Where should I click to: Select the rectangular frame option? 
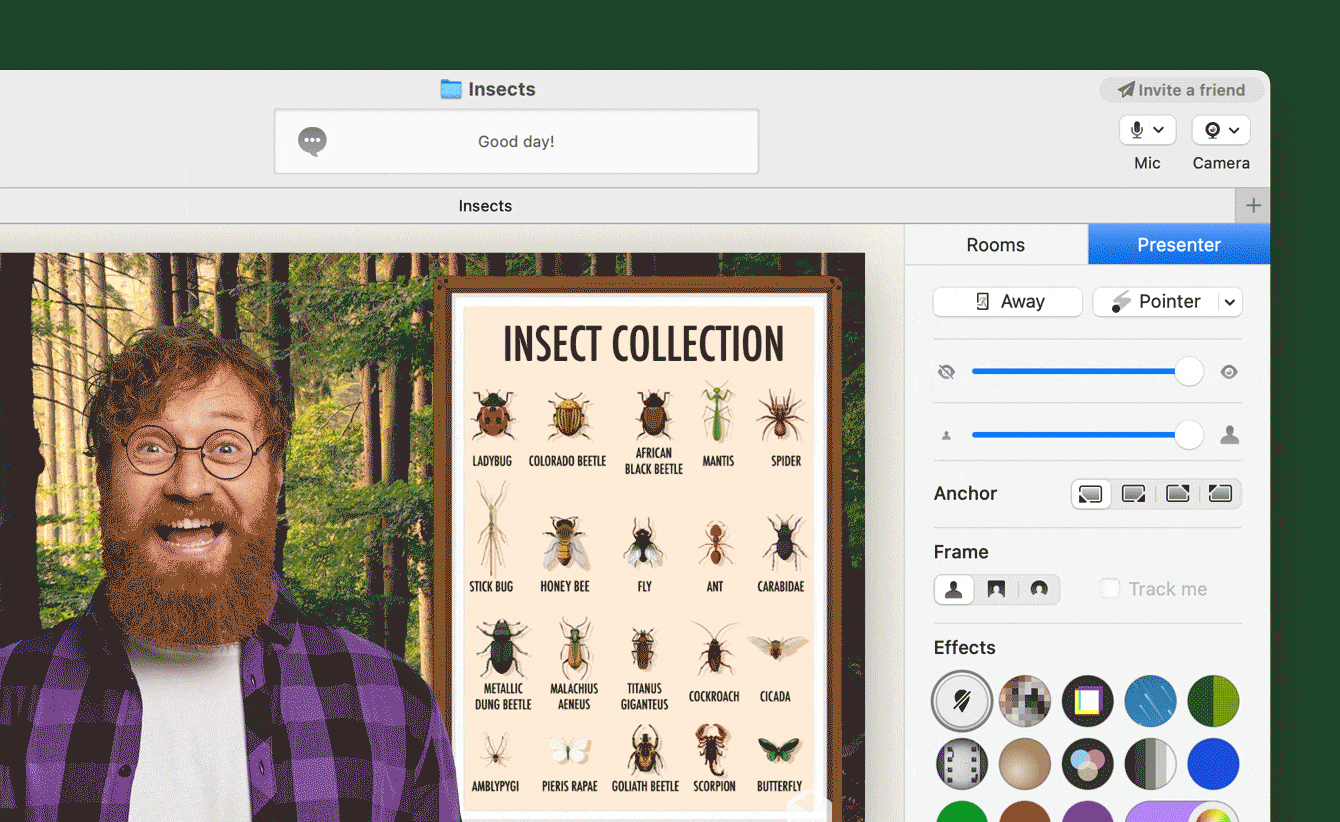point(997,590)
